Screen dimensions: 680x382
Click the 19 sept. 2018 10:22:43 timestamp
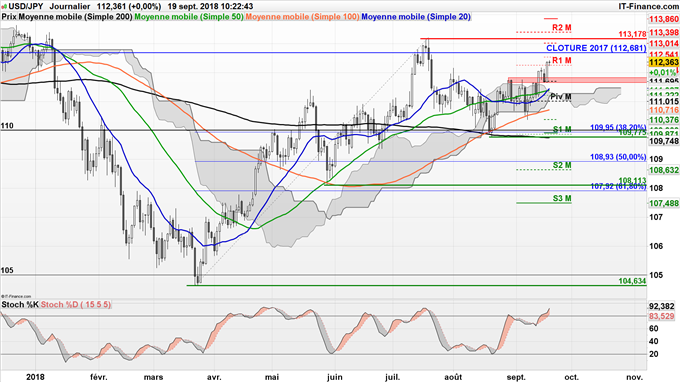pyautogui.click(x=210, y=7)
